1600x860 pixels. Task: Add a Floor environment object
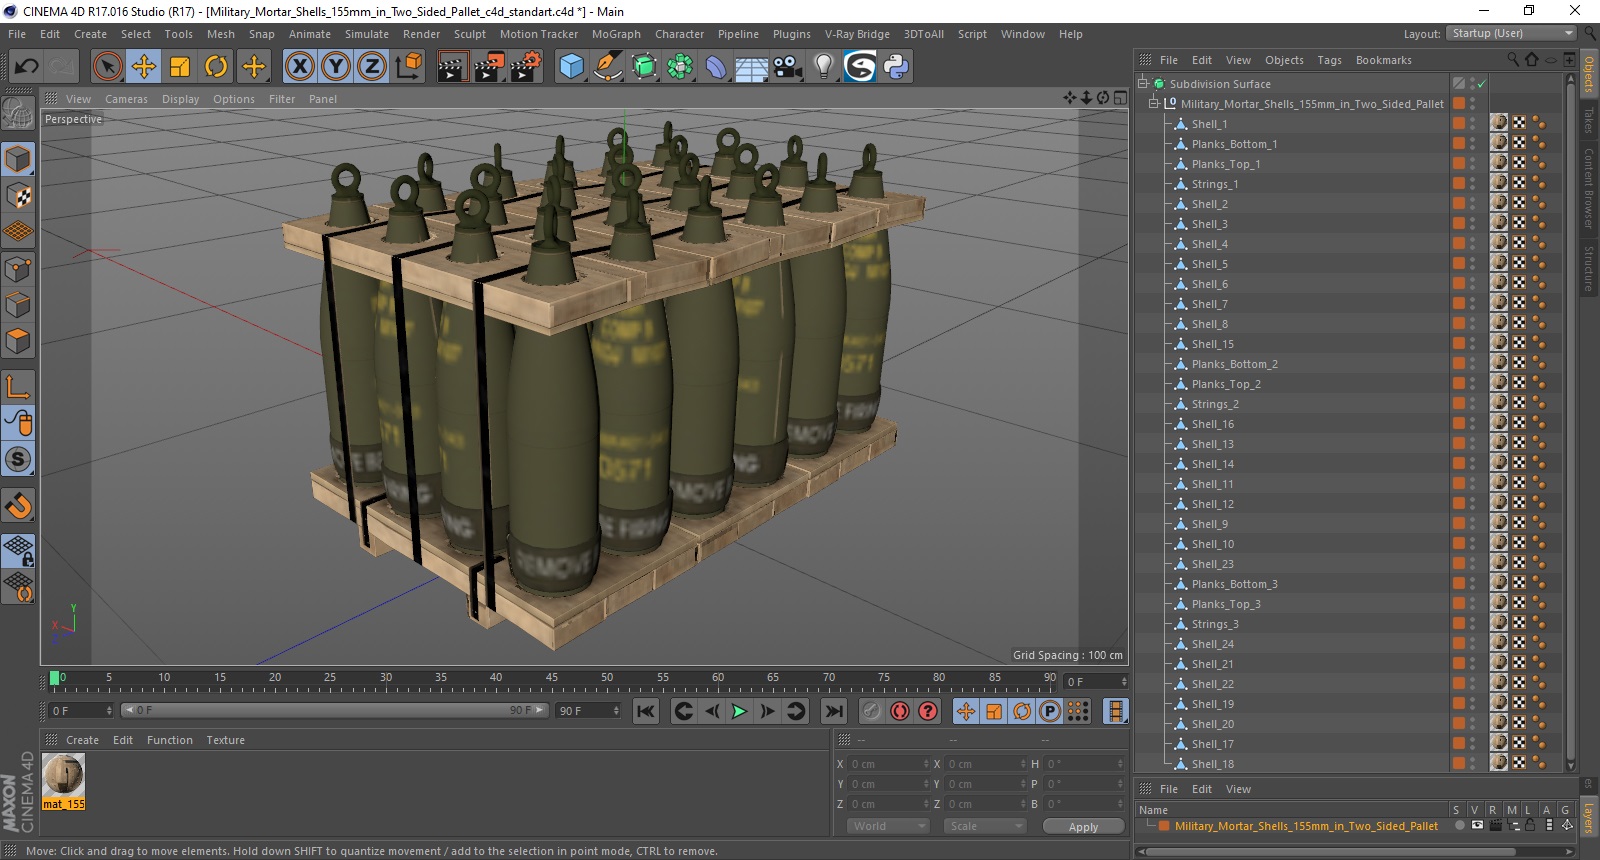[751, 67]
